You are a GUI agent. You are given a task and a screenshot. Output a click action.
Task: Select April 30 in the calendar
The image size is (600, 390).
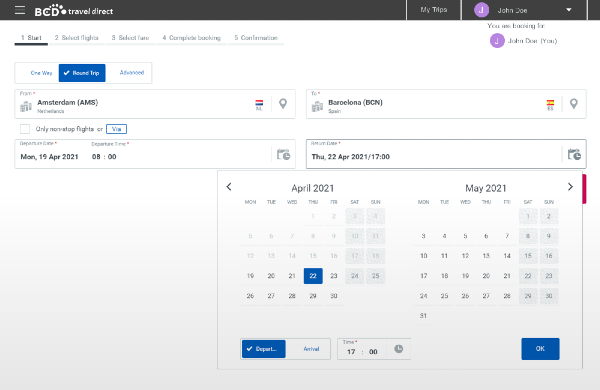pyautogui.click(x=334, y=295)
